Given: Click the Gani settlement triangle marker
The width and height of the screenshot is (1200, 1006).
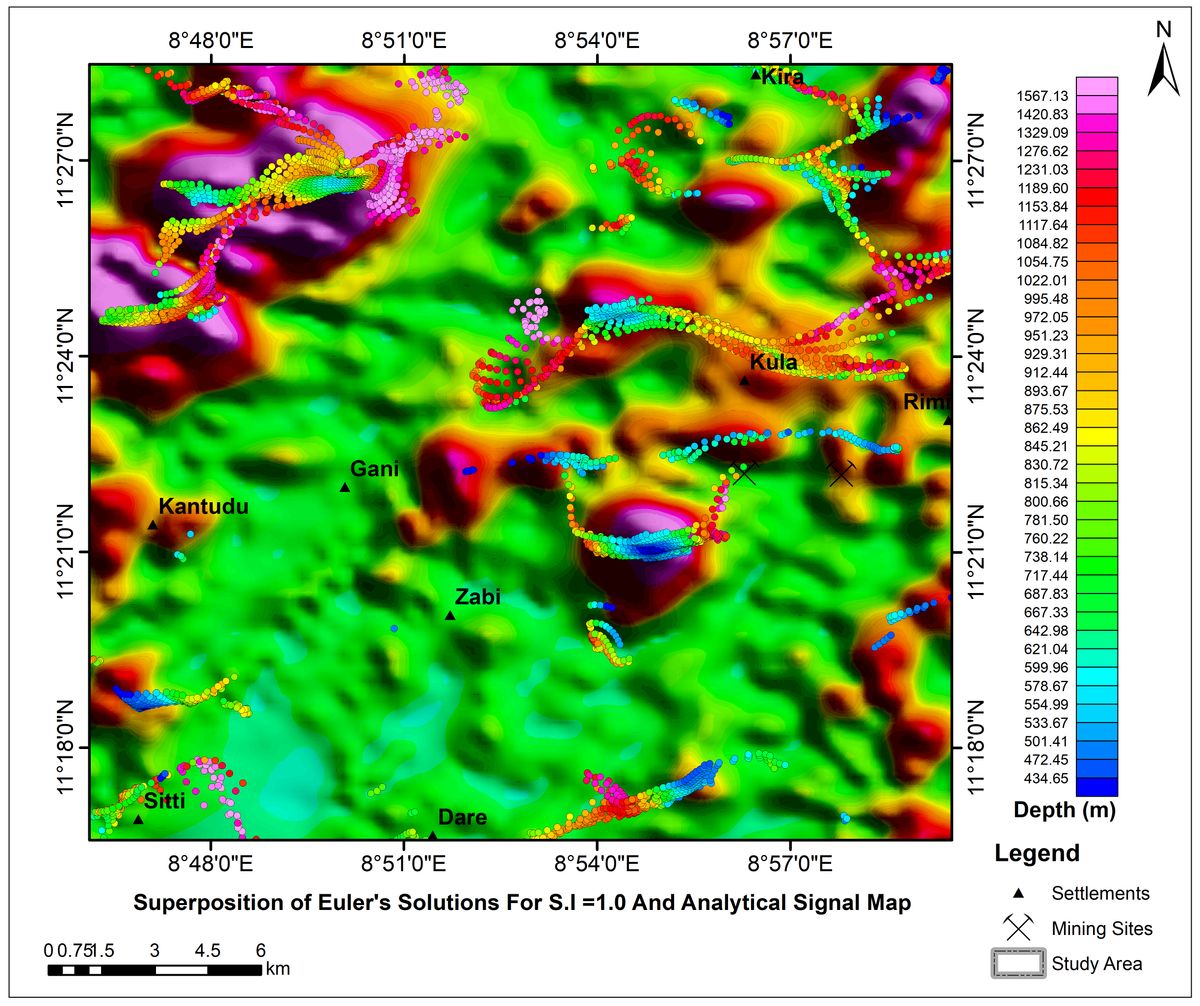Looking at the screenshot, I should (345, 487).
